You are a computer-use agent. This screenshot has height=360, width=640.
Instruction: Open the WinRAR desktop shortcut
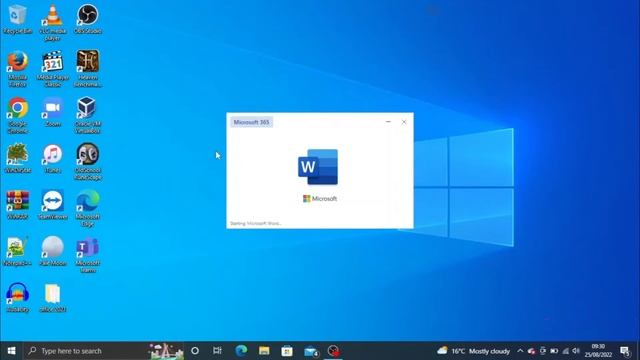click(x=17, y=205)
